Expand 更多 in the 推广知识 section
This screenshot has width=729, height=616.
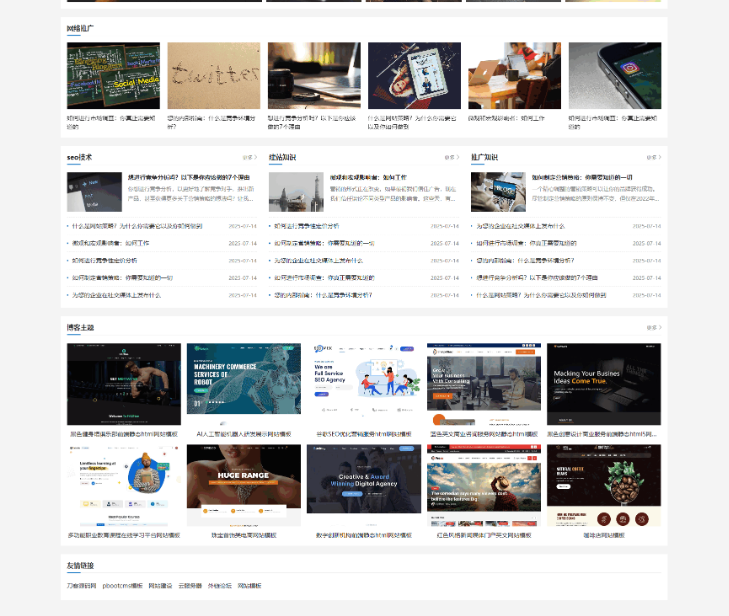click(653, 157)
